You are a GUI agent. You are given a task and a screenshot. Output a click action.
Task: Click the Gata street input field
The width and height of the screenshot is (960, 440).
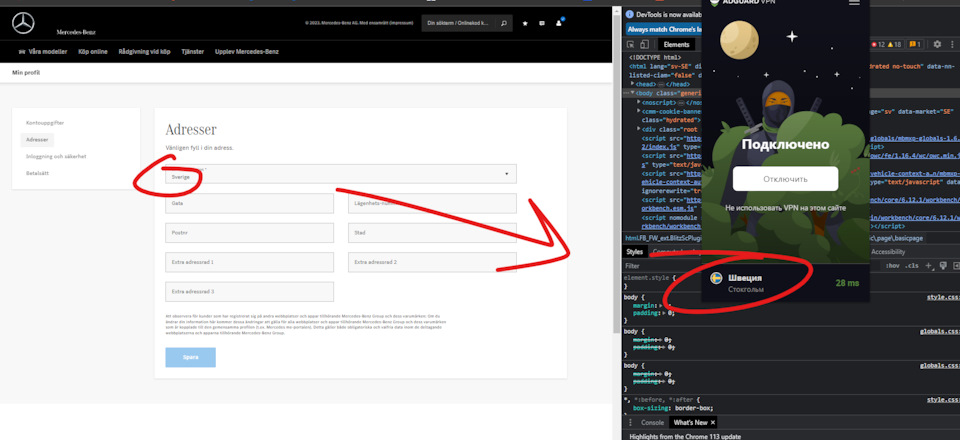point(249,203)
